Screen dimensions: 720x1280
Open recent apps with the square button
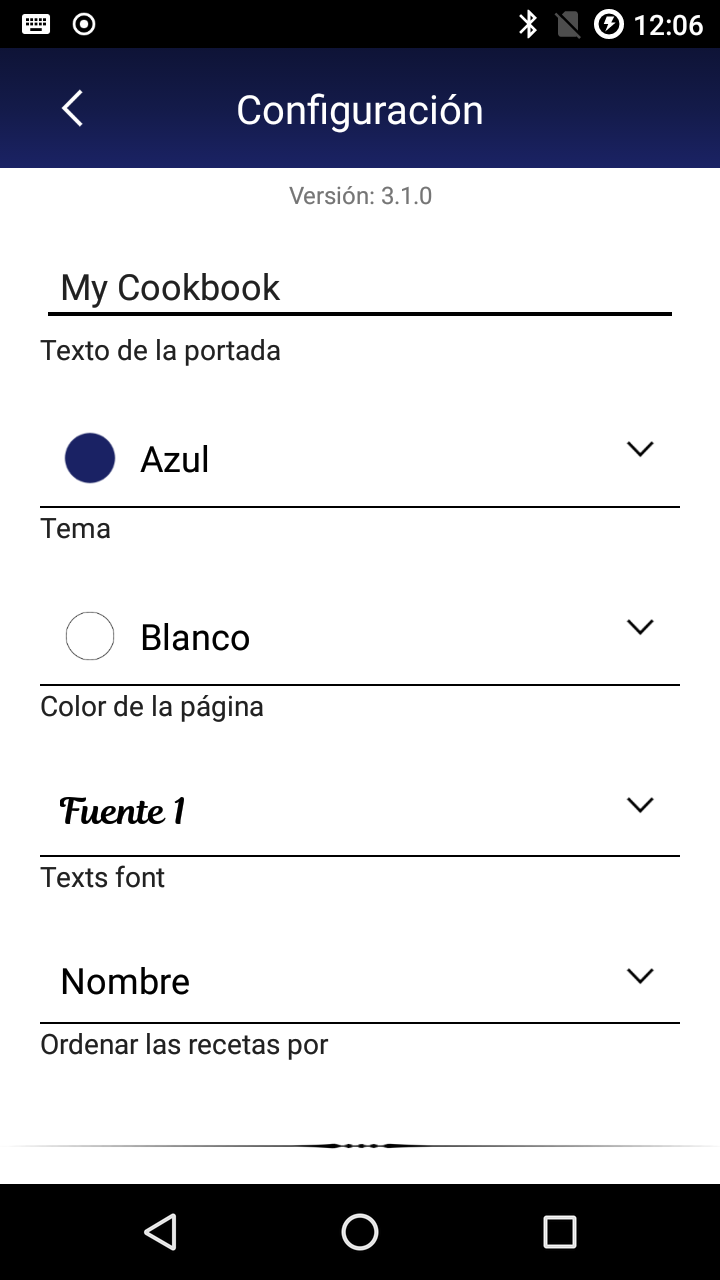(x=560, y=1232)
